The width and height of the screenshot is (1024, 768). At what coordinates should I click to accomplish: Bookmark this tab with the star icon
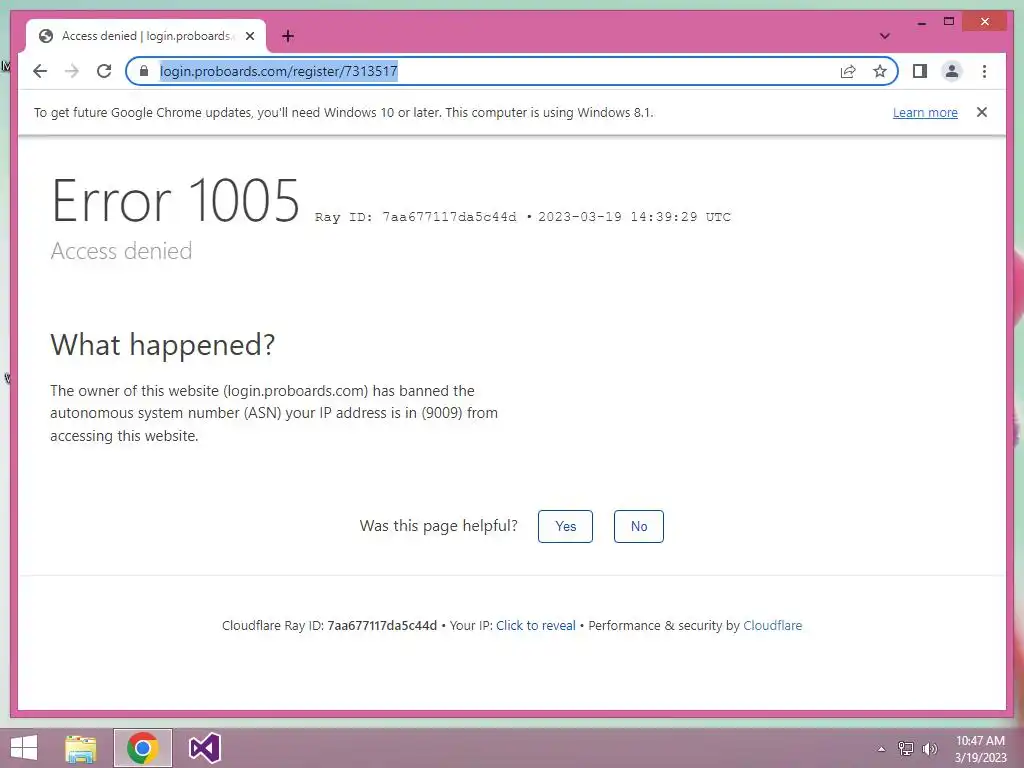point(880,71)
